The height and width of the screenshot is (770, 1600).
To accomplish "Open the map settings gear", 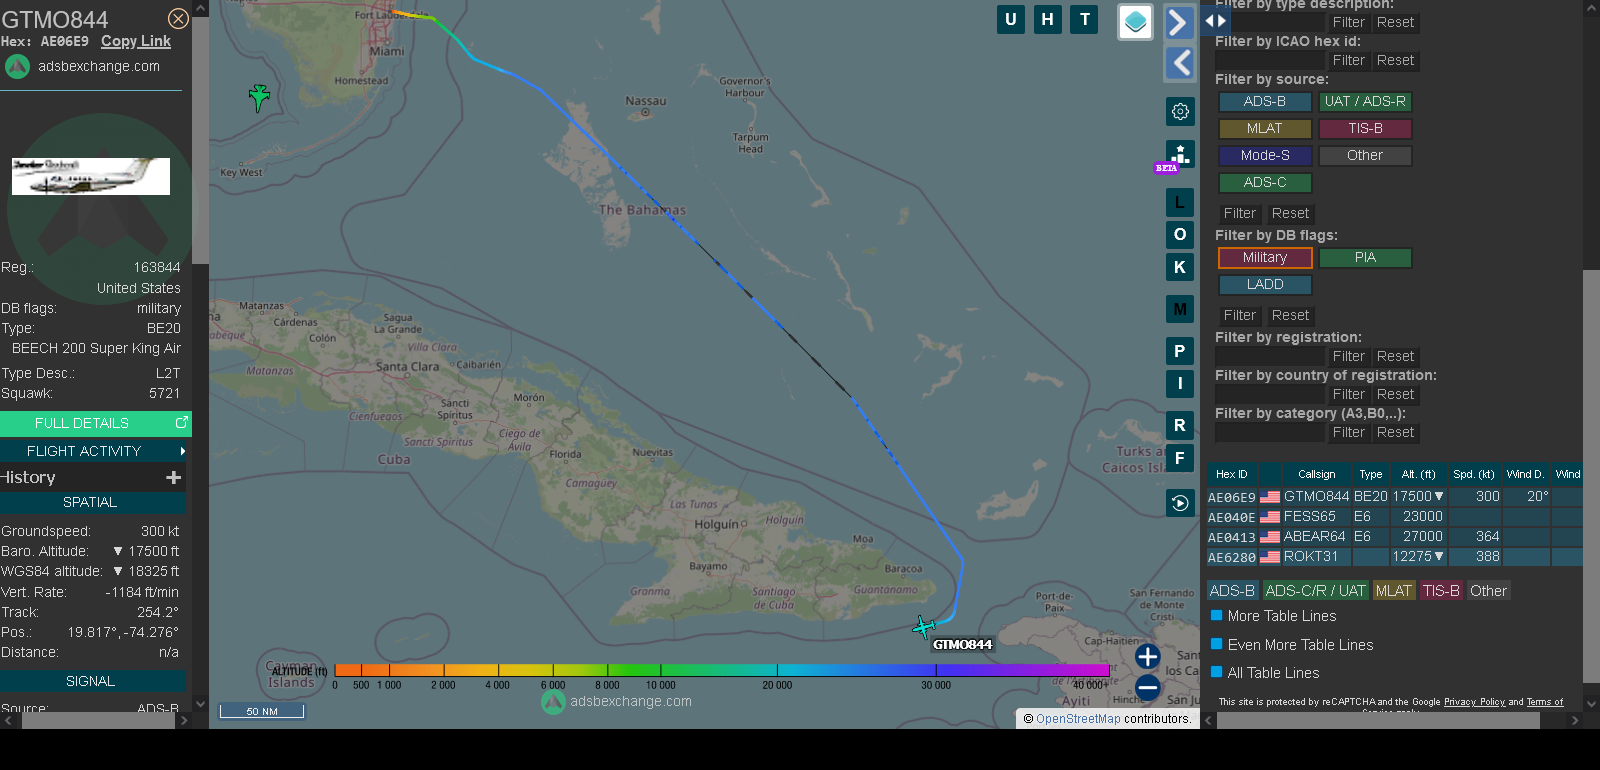I will [x=1180, y=111].
